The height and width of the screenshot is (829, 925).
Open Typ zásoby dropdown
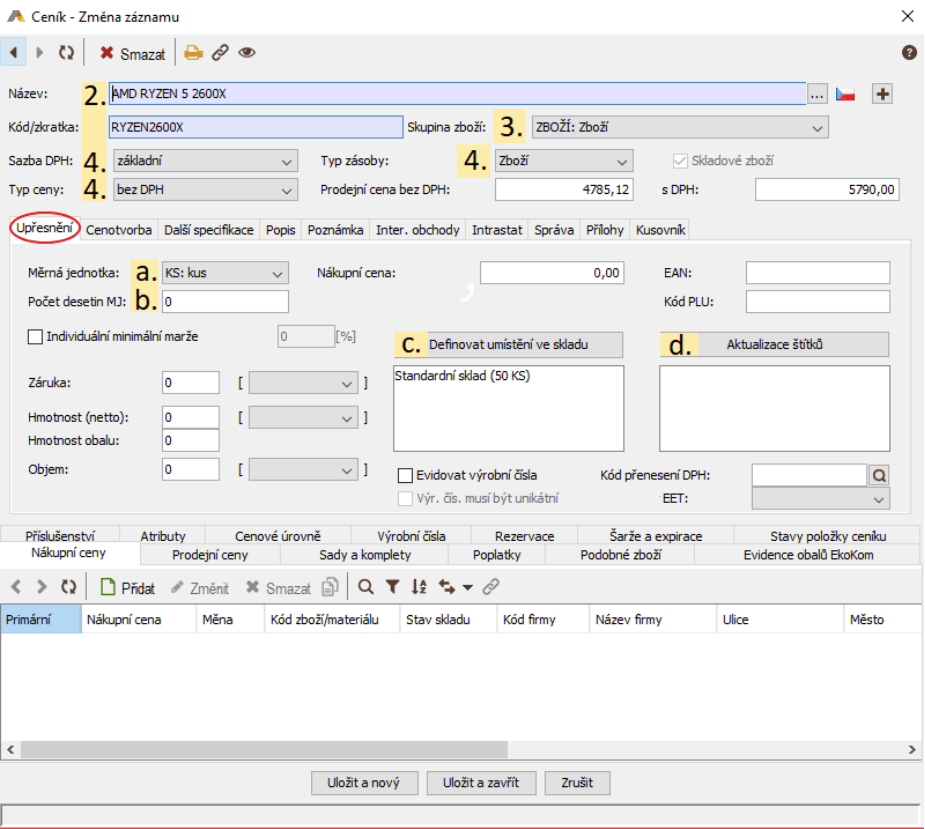pos(563,160)
